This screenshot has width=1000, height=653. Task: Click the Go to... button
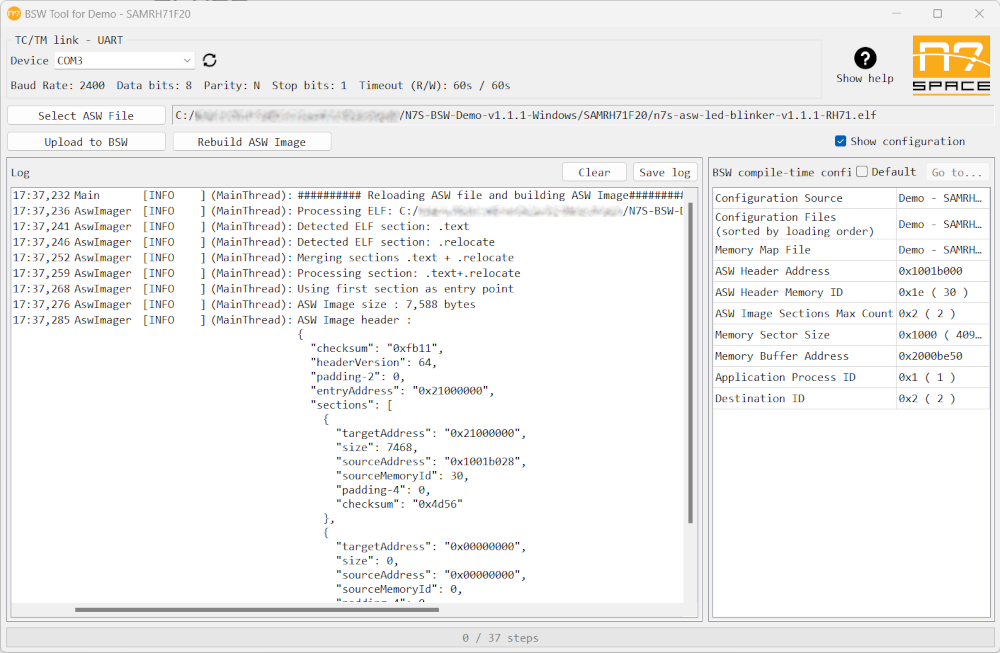click(957, 172)
